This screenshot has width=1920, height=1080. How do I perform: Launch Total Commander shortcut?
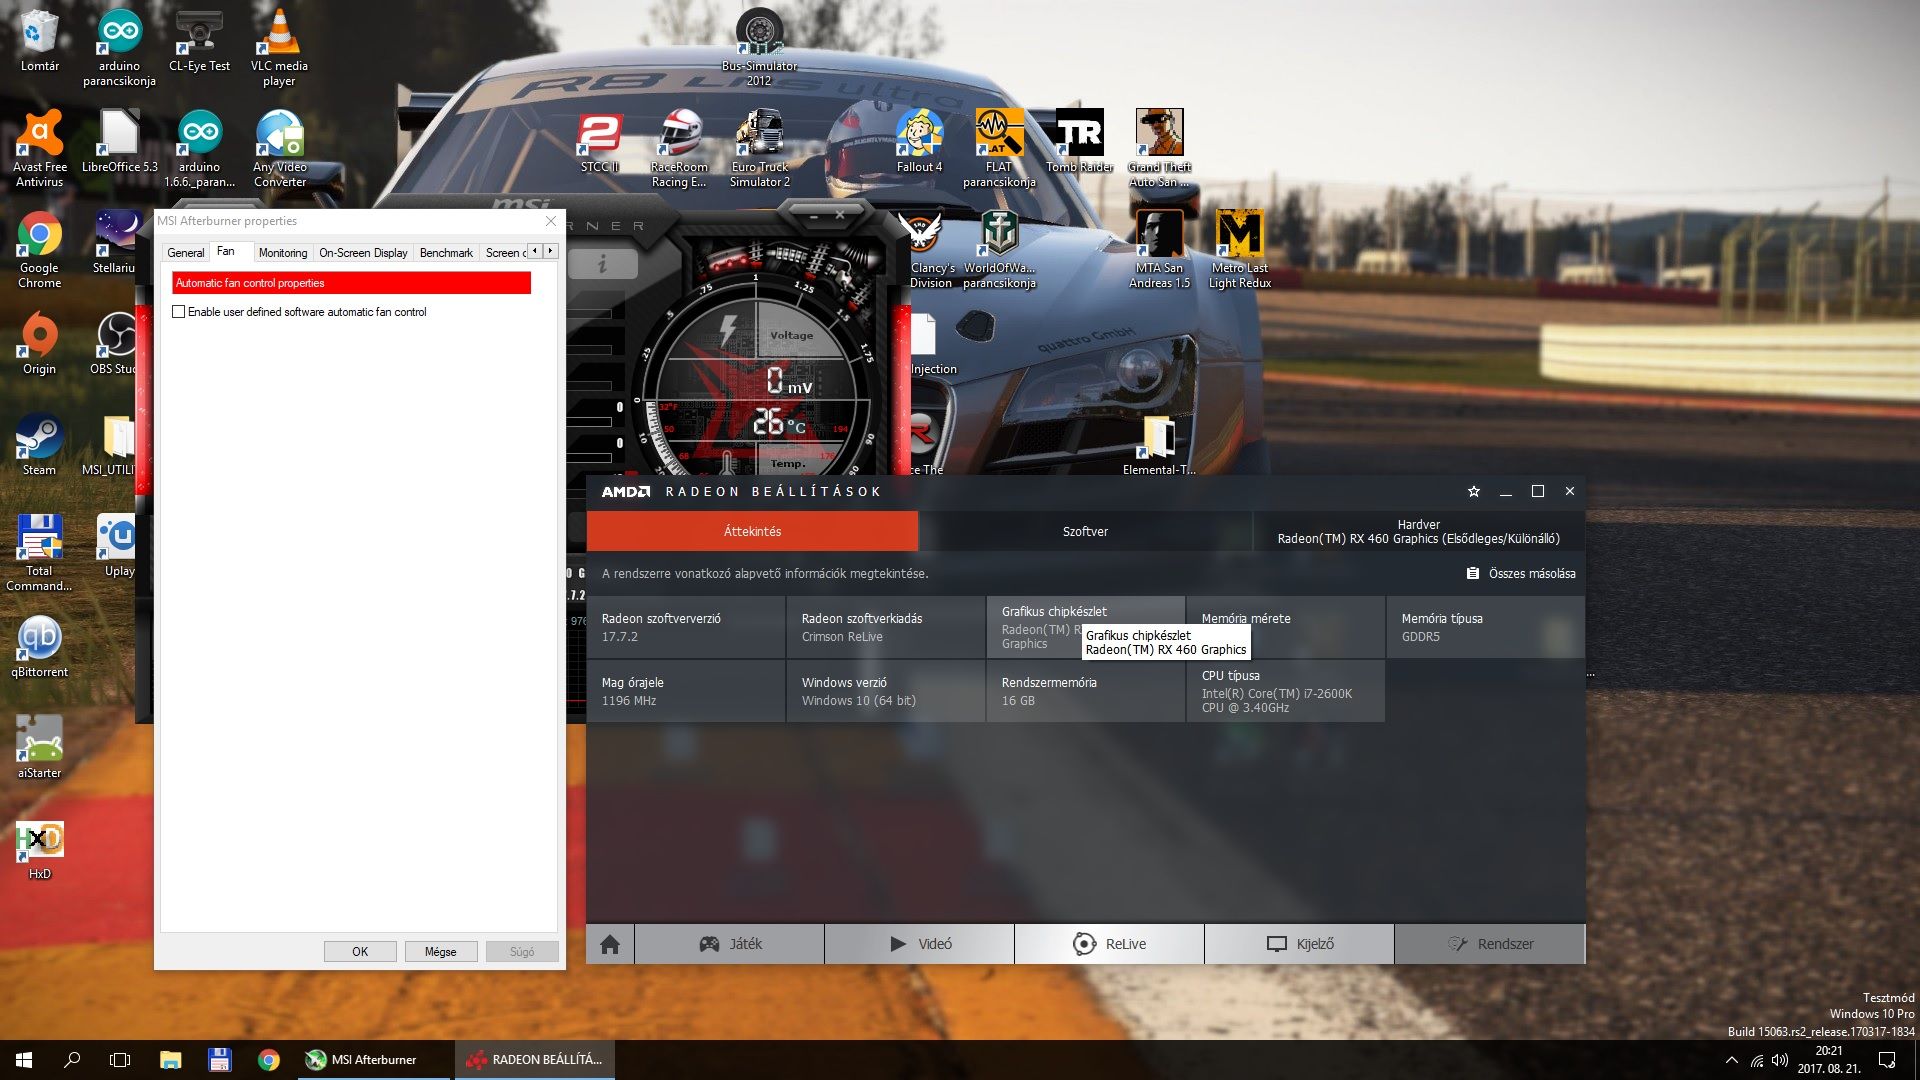coord(39,552)
